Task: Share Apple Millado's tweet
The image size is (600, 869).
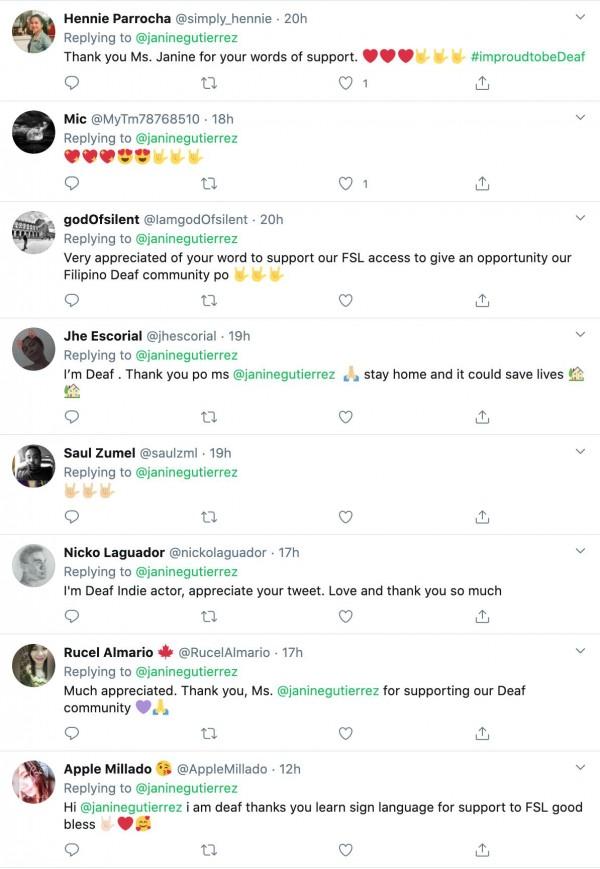Action: (x=482, y=850)
